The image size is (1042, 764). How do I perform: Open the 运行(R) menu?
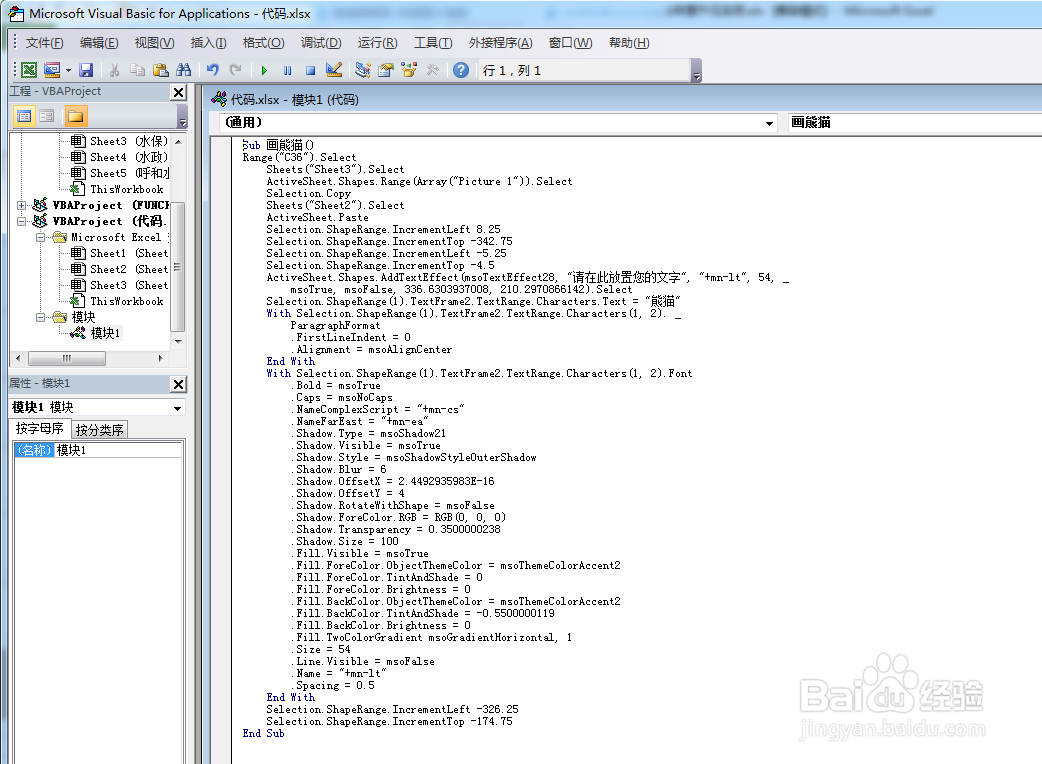pos(377,43)
